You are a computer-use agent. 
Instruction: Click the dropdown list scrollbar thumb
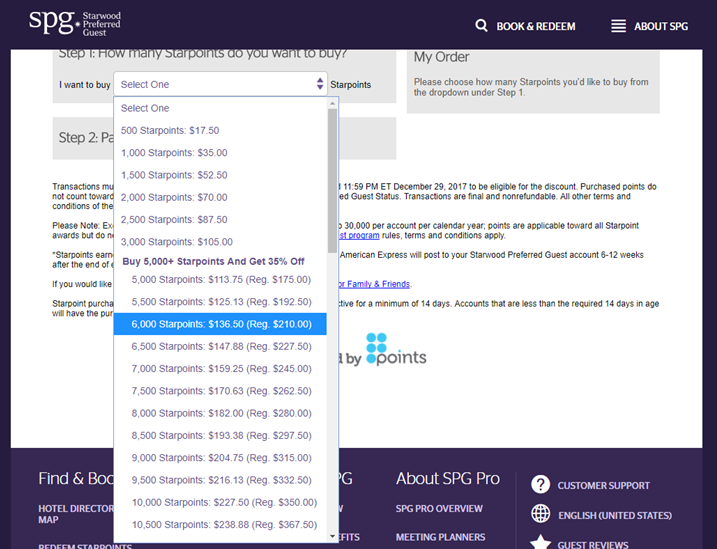point(333,180)
